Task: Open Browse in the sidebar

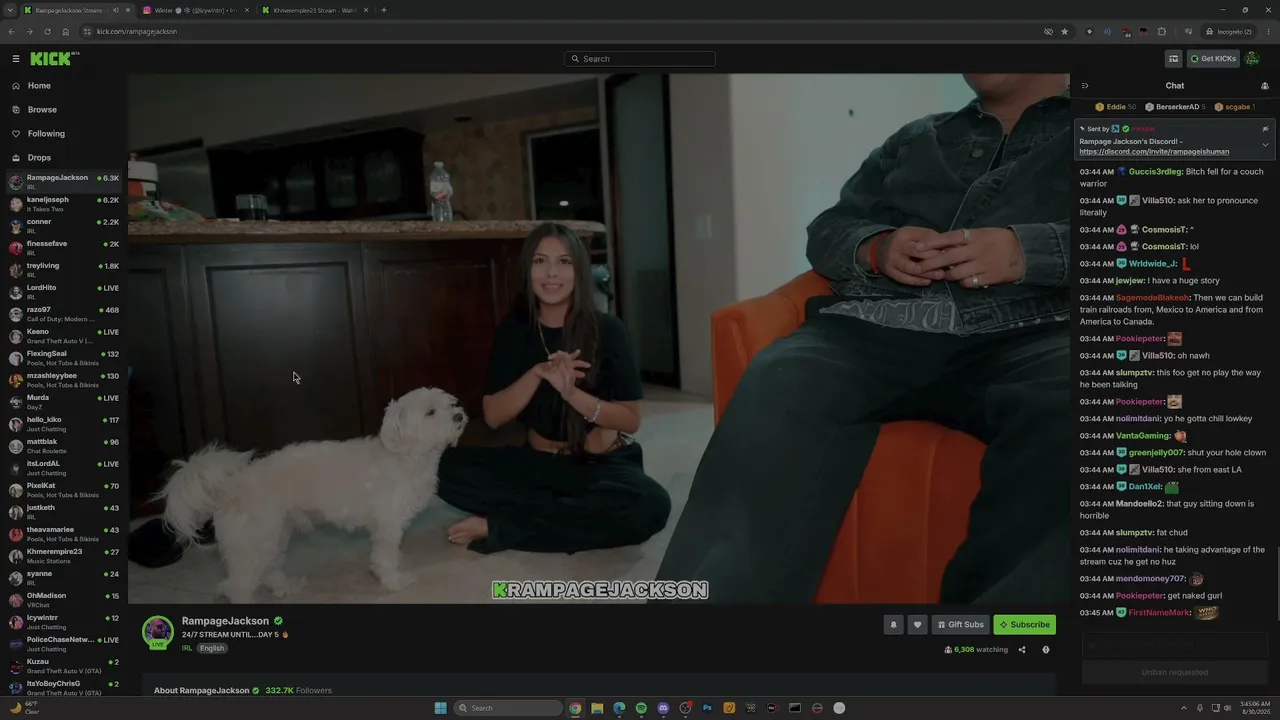Action: click(42, 110)
